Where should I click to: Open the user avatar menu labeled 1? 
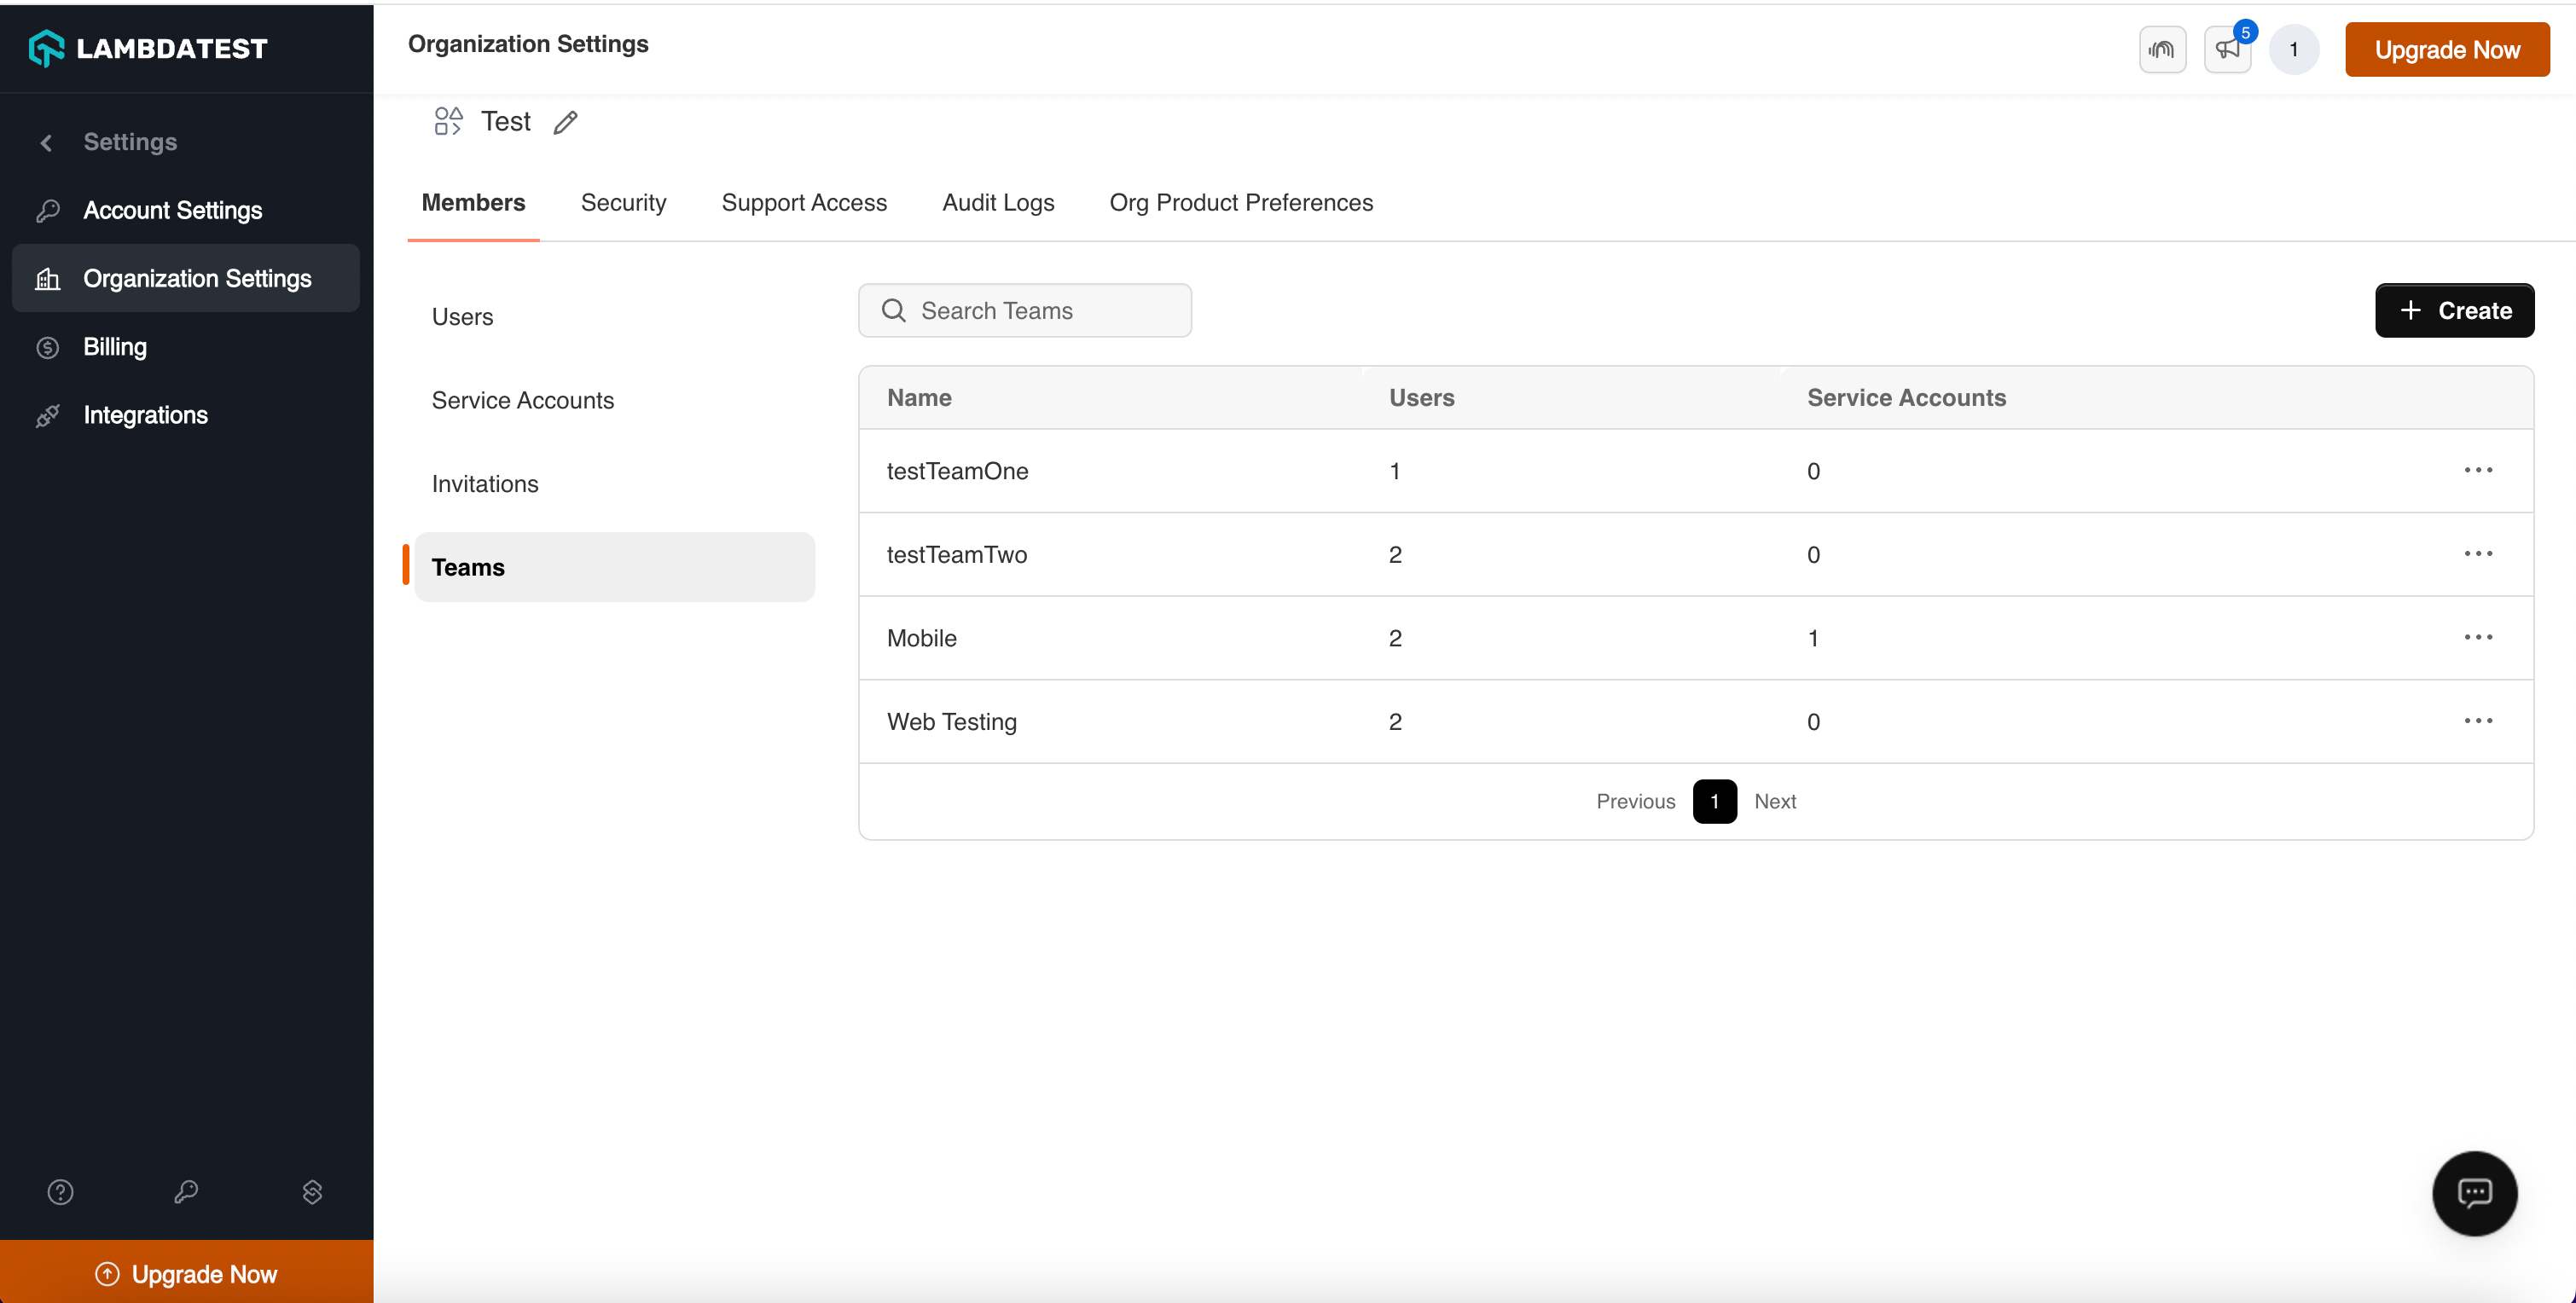point(2293,49)
